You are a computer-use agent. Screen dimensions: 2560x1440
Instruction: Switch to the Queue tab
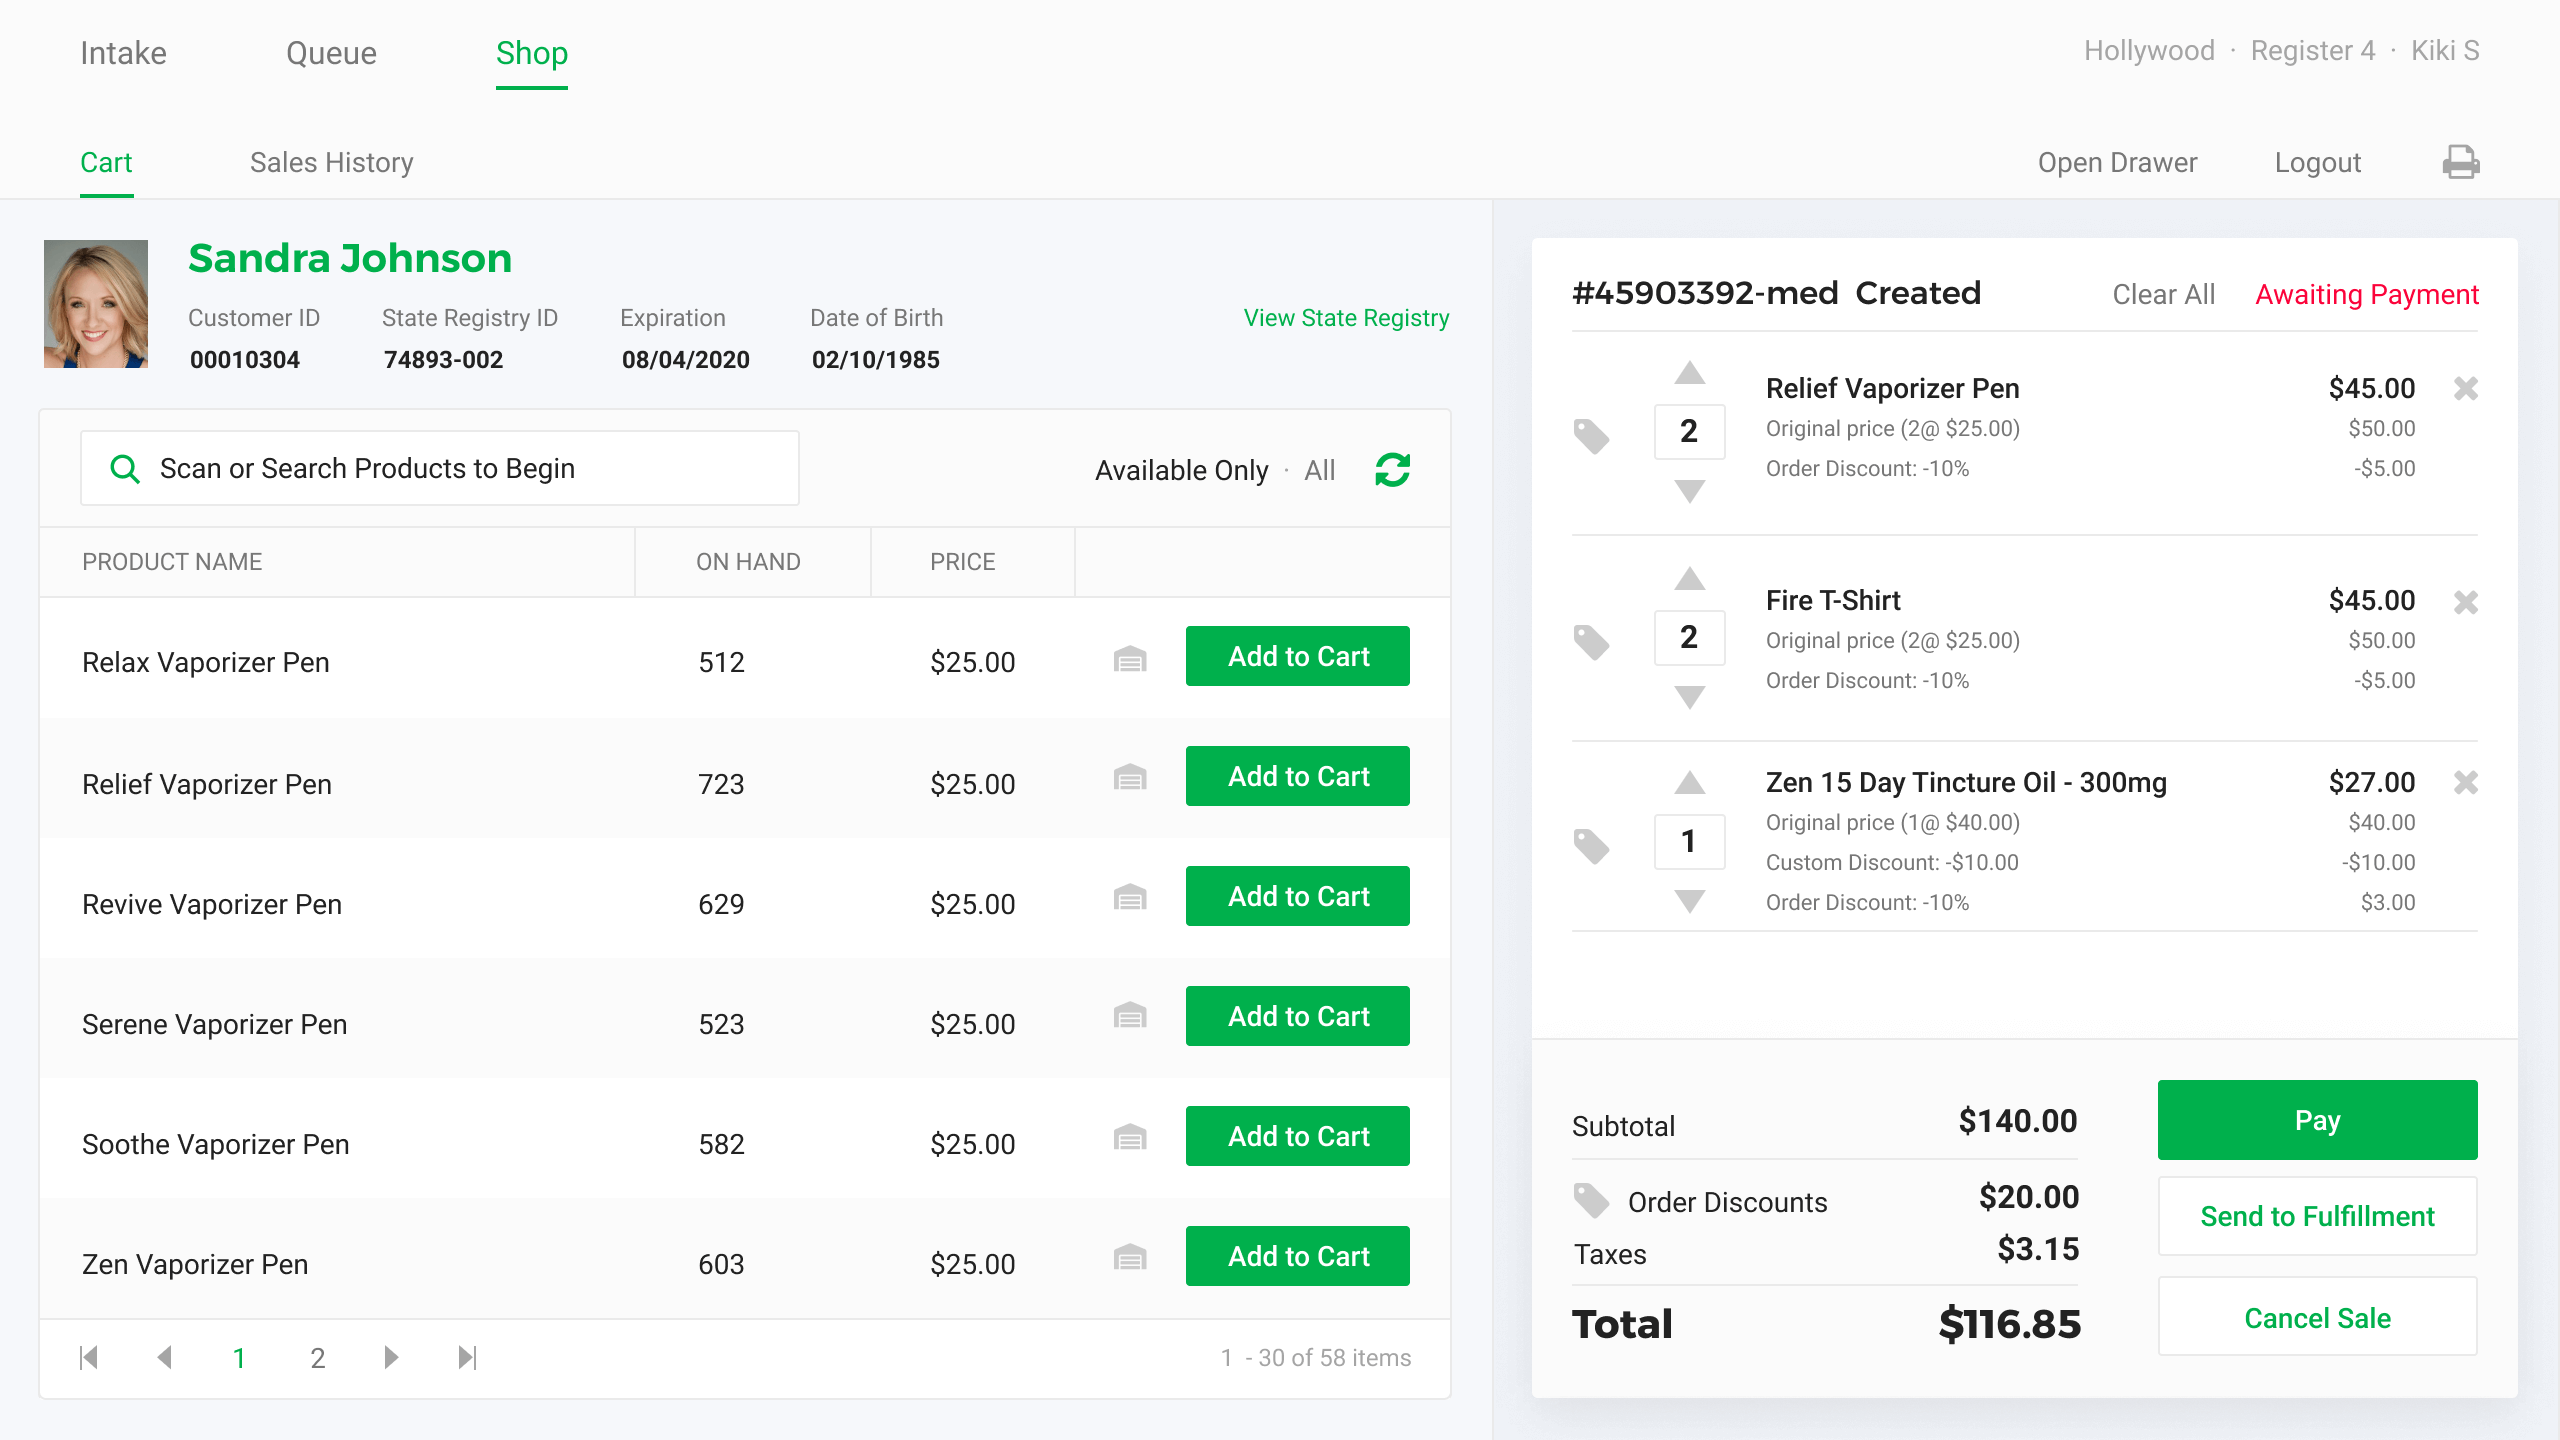pyautogui.click(x=331, y=52)
